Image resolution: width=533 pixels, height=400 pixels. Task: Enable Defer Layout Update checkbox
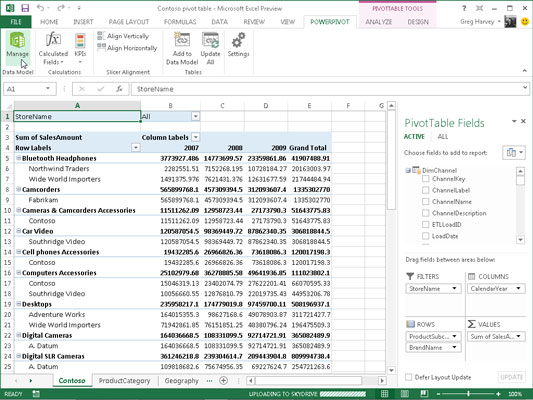click(x=409, y=377)
